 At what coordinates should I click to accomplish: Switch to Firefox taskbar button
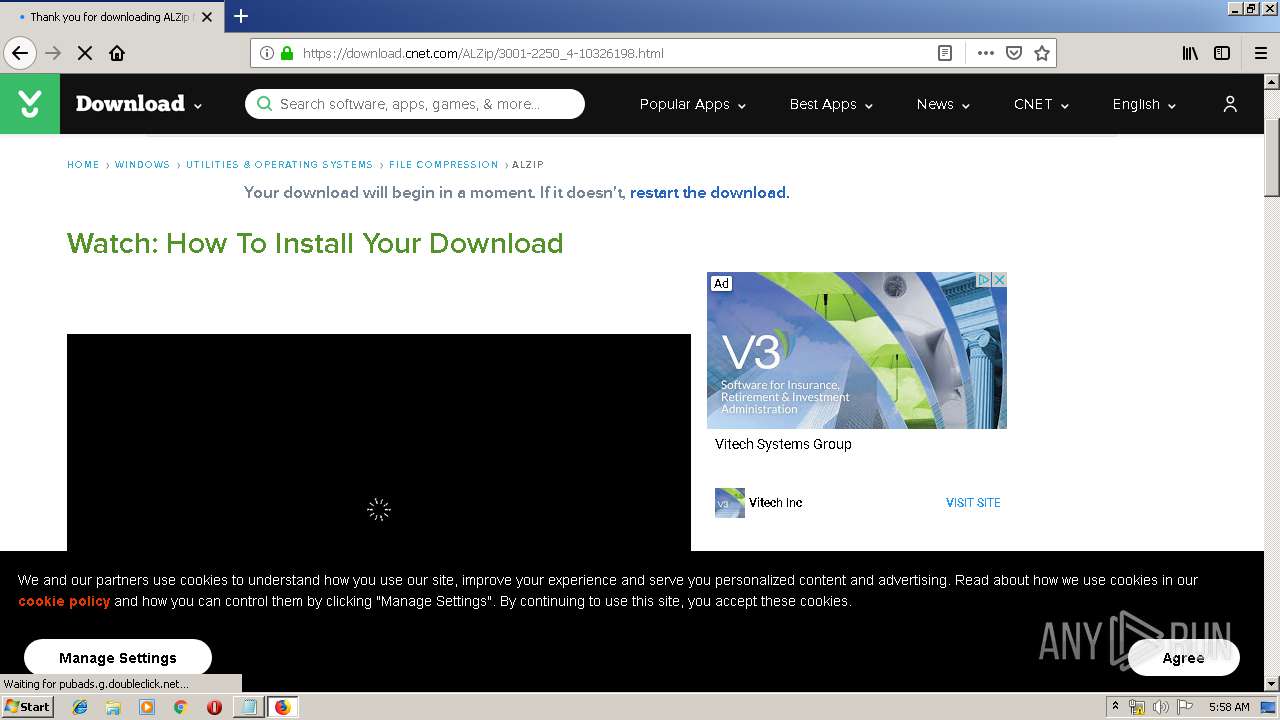click(x=282, y=707)
